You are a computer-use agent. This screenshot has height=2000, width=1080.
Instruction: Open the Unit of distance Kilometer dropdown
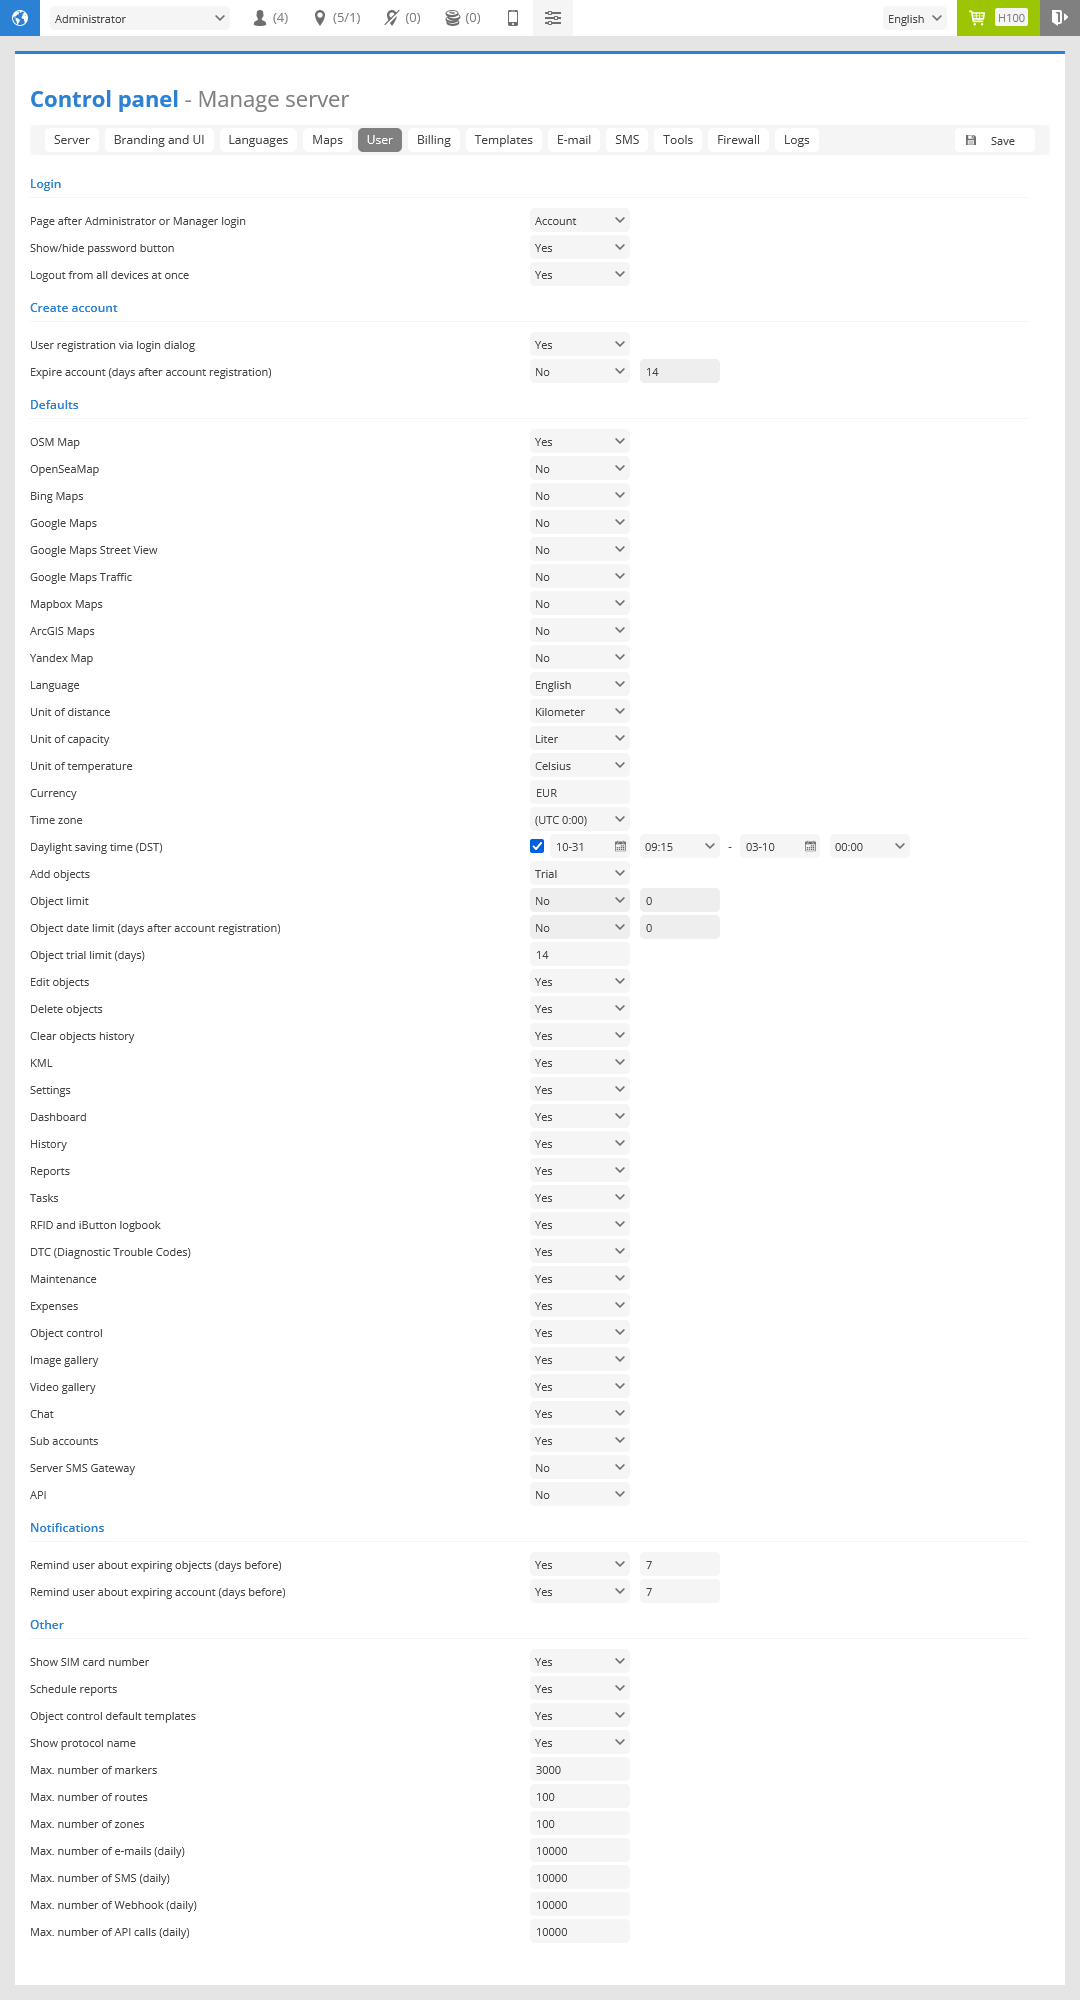tap(580, 712)
